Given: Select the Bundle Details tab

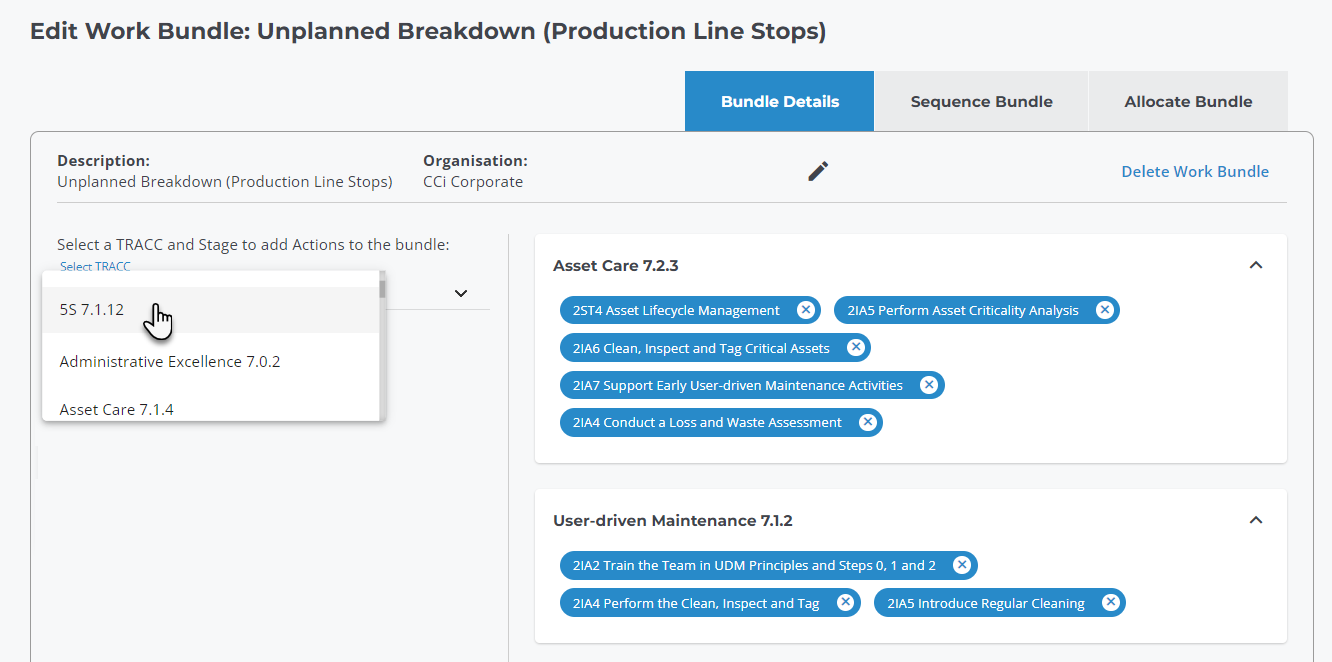Looking at the screenshot, I should tap(779, 101).
